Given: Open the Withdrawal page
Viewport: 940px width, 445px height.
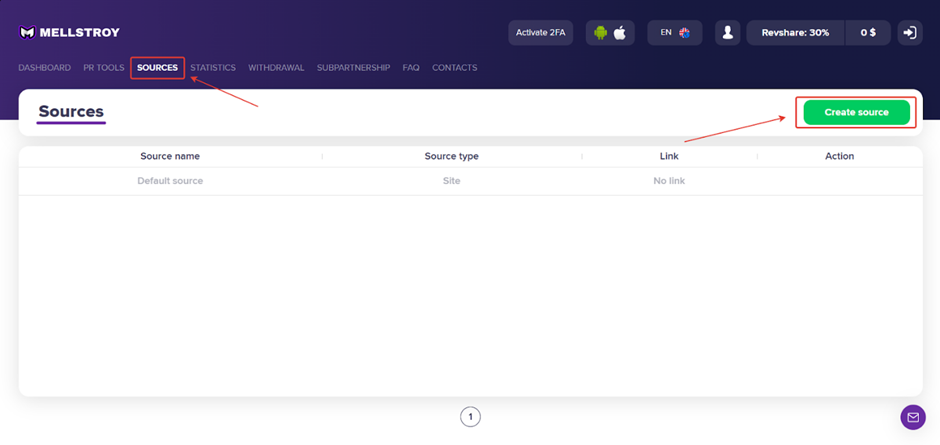Looking at the screenshot, I should coord(276,68).
